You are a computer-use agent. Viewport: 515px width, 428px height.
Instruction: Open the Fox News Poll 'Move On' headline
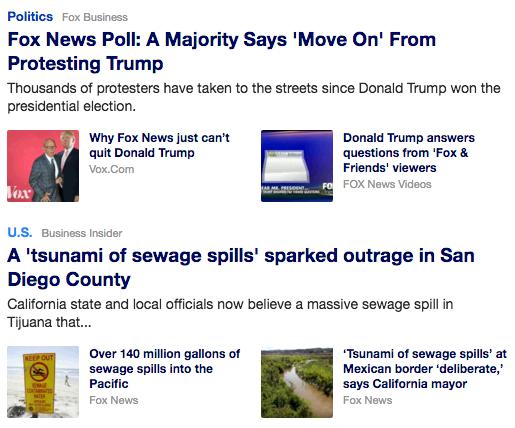(x=222, y=51)
